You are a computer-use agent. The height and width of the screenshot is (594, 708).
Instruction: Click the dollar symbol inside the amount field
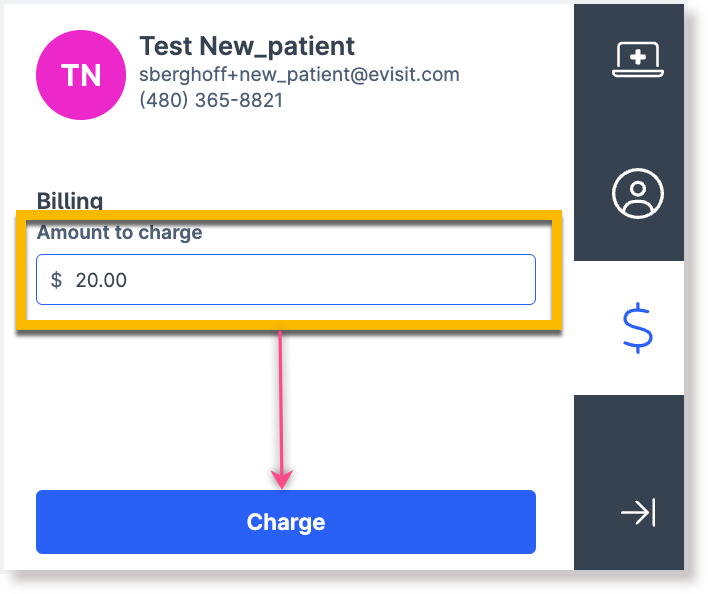pyautogui.click(x=56, y=280)
